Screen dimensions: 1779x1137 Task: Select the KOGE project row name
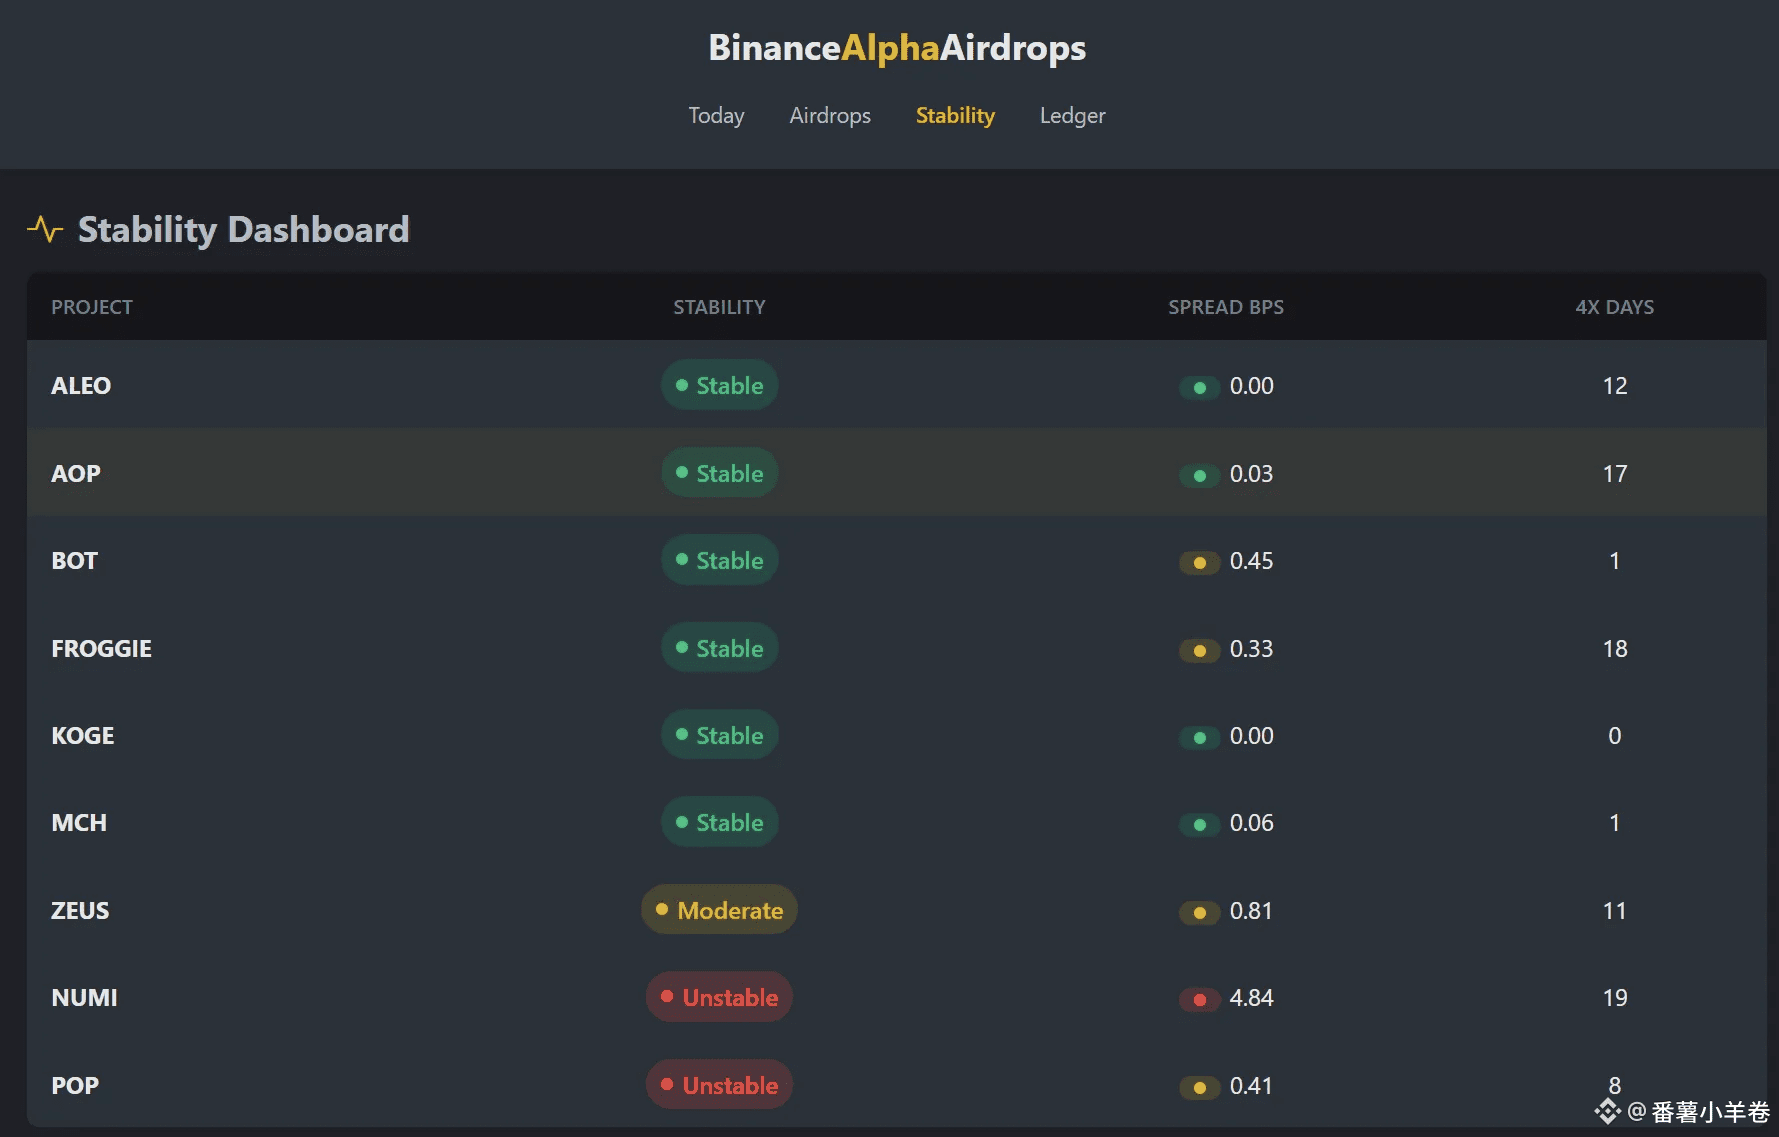point(83,736)
